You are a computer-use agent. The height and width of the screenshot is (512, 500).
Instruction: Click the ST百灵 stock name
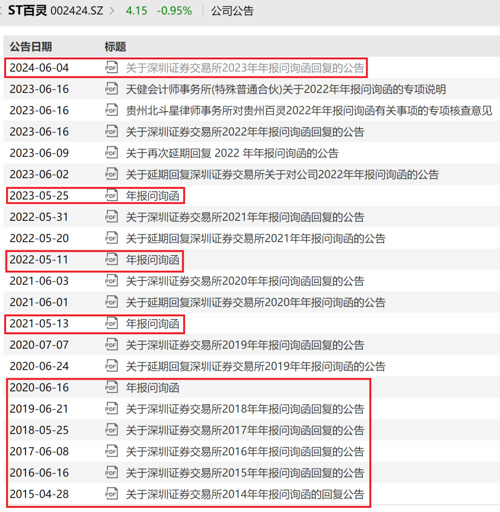click(x=27, y=10)
